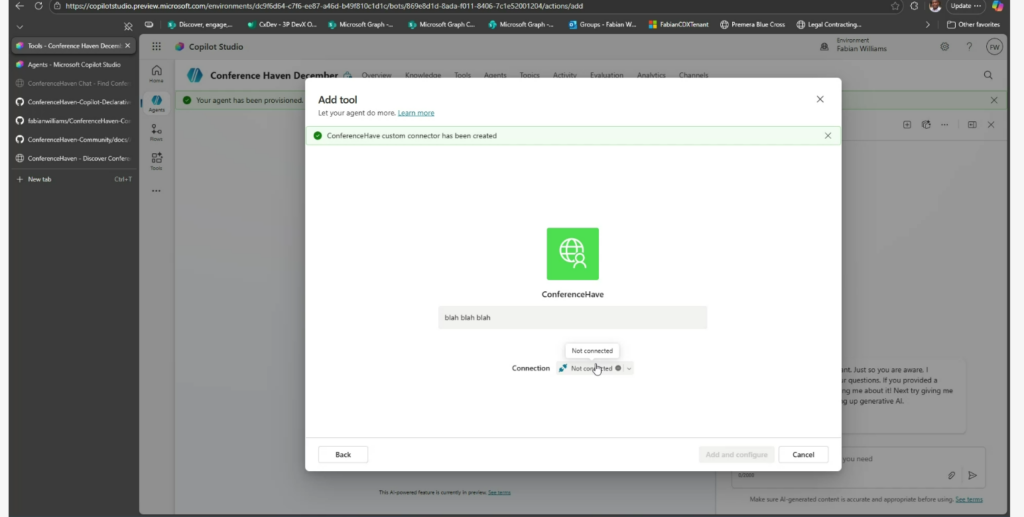
Task: Open Tools in the left navigation rail
Action: [x=156, y=161]
